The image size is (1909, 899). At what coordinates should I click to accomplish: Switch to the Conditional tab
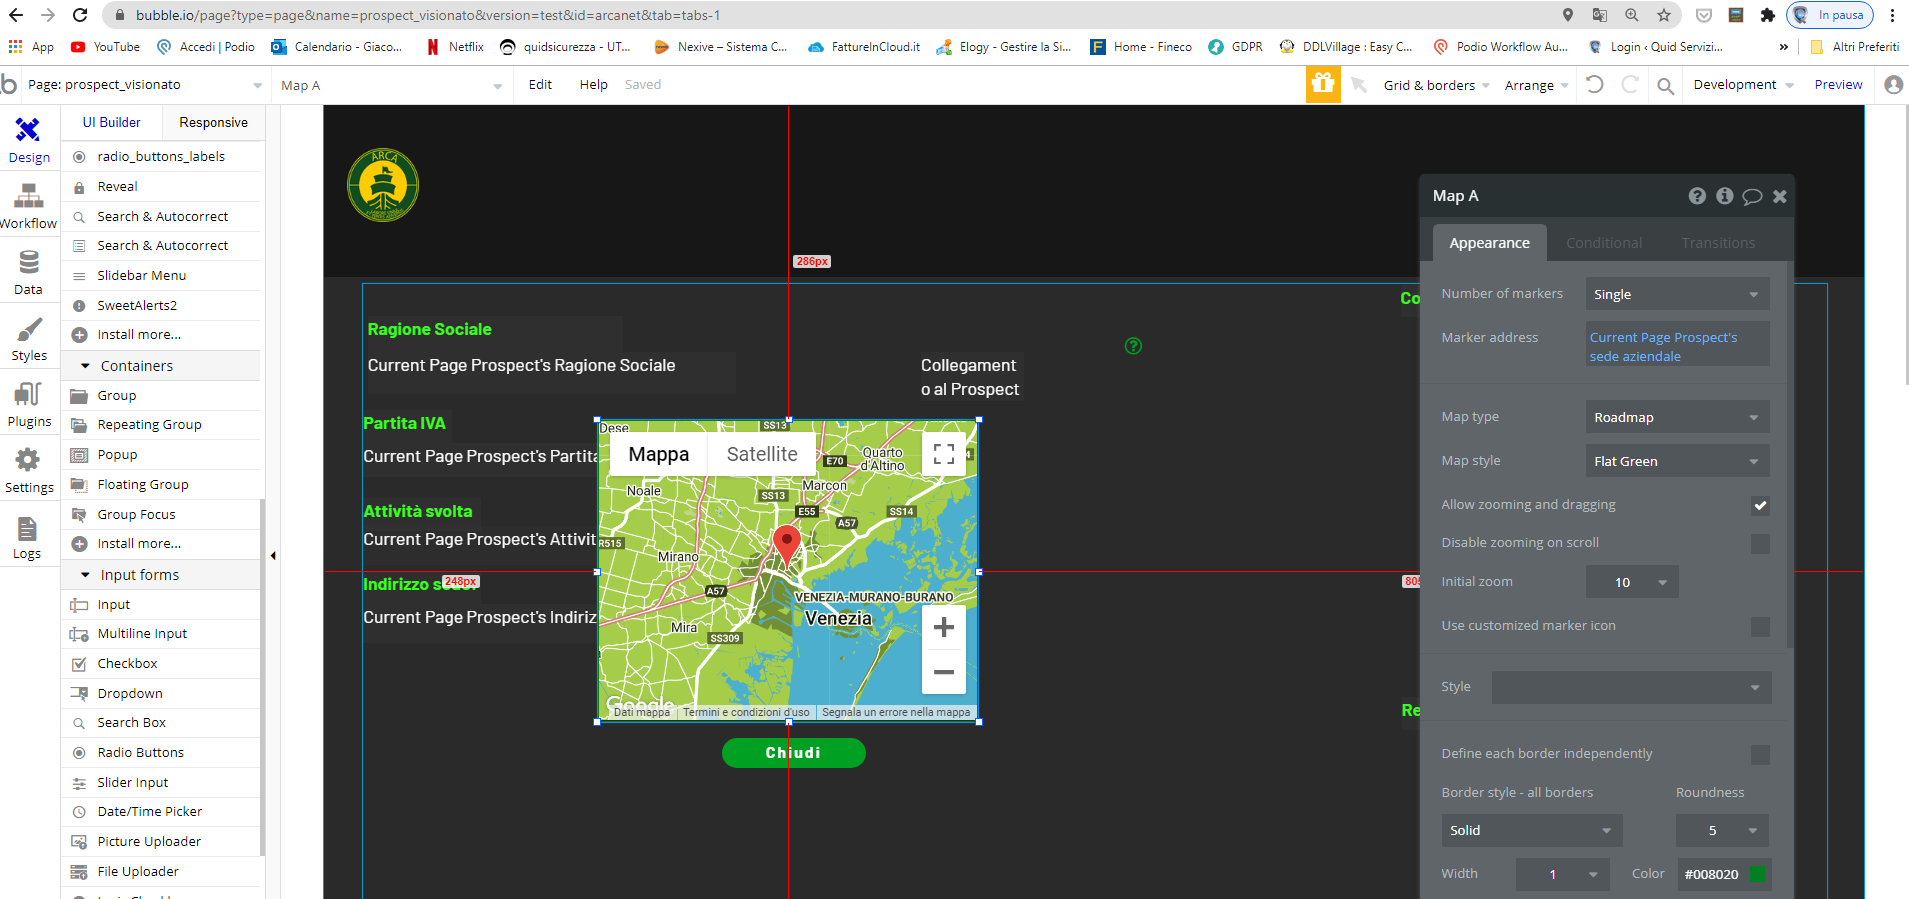1603,243
